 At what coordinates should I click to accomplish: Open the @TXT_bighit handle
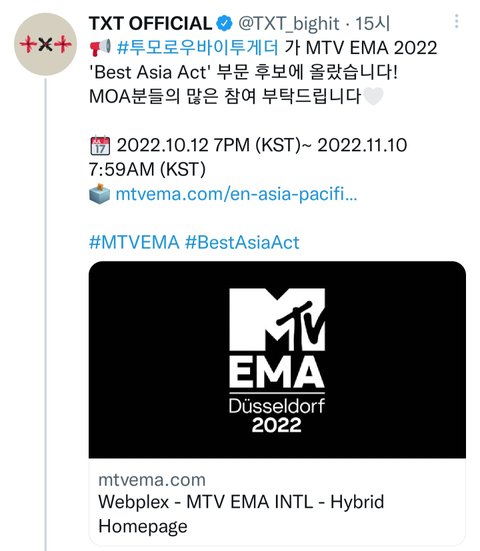(289, 24)
